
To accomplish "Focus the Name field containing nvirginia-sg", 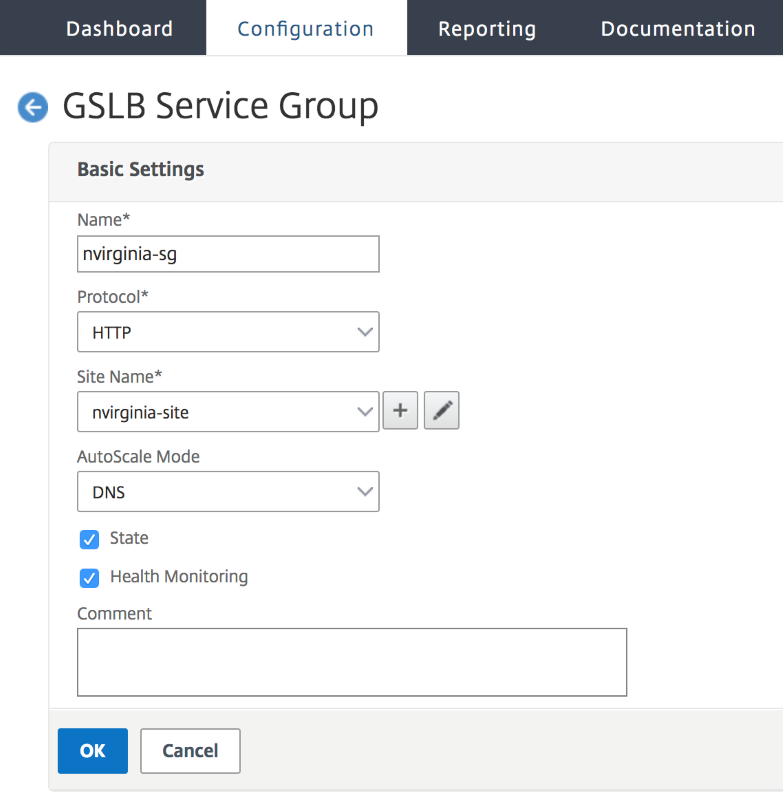I will point(228,254).
